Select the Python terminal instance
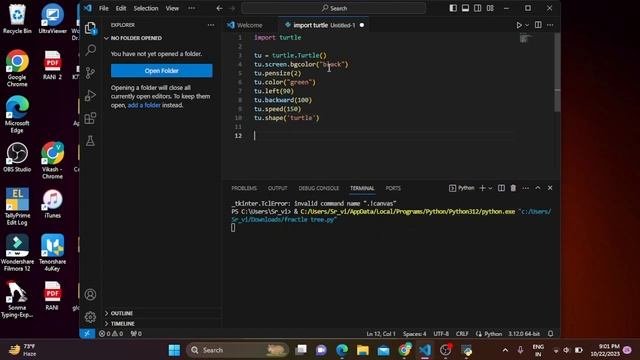 click(x=462, y=188)
